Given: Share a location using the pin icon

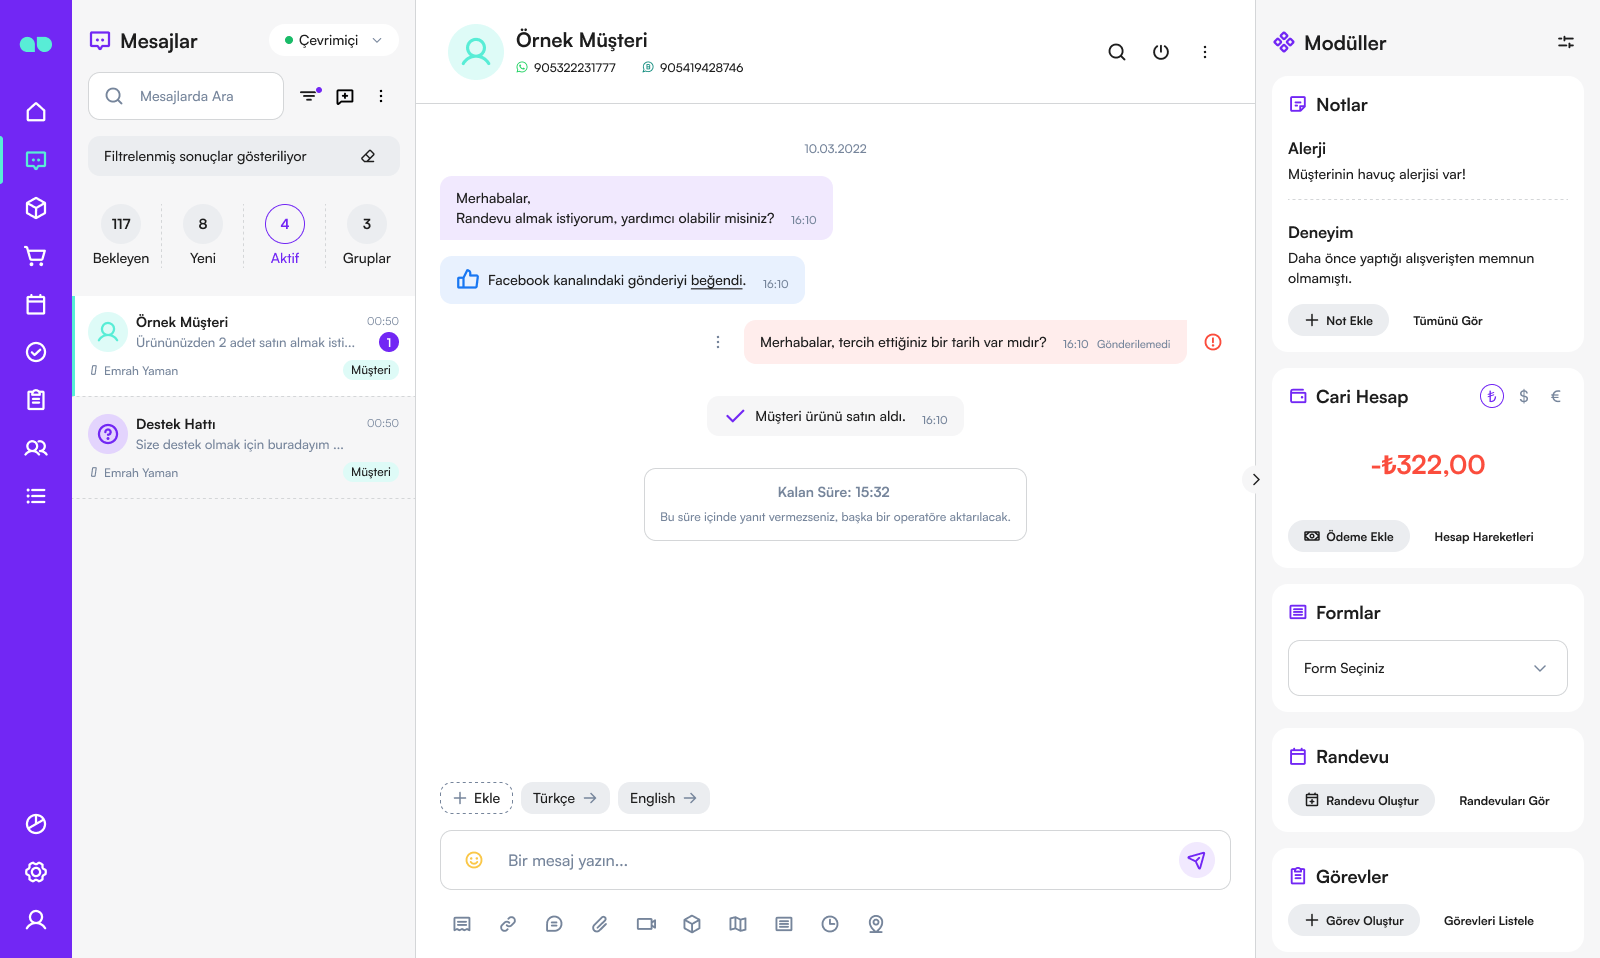Looking at the screenshot, I should tap(876, 924).
